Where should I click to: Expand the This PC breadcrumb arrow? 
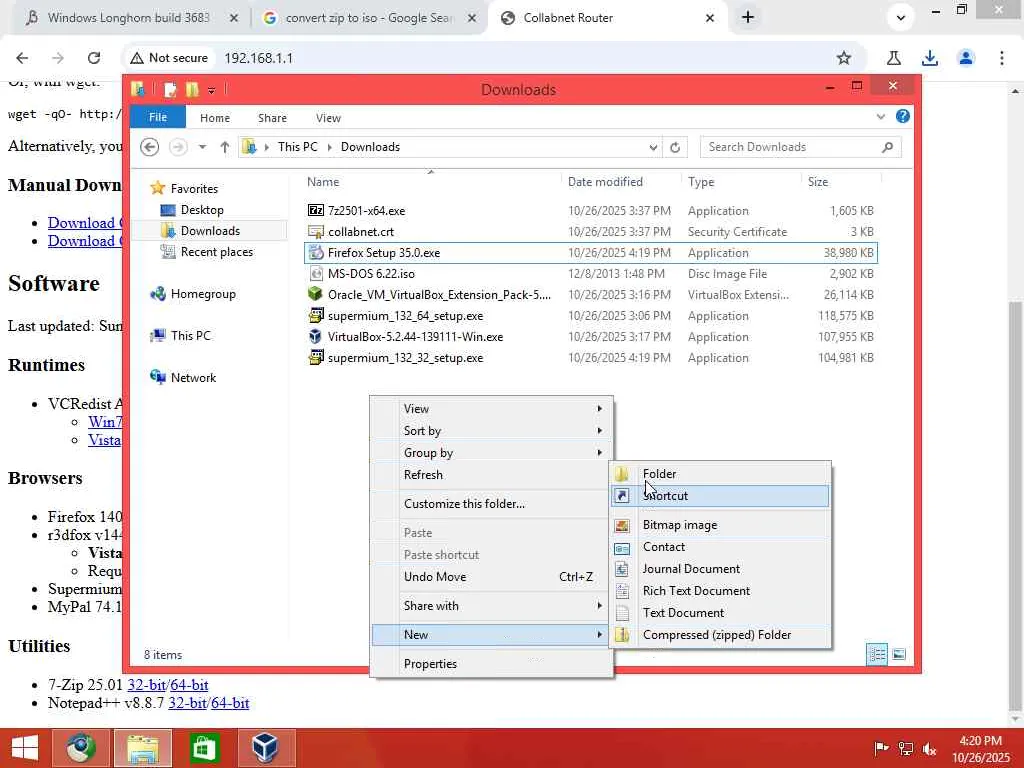click(329, 147)
